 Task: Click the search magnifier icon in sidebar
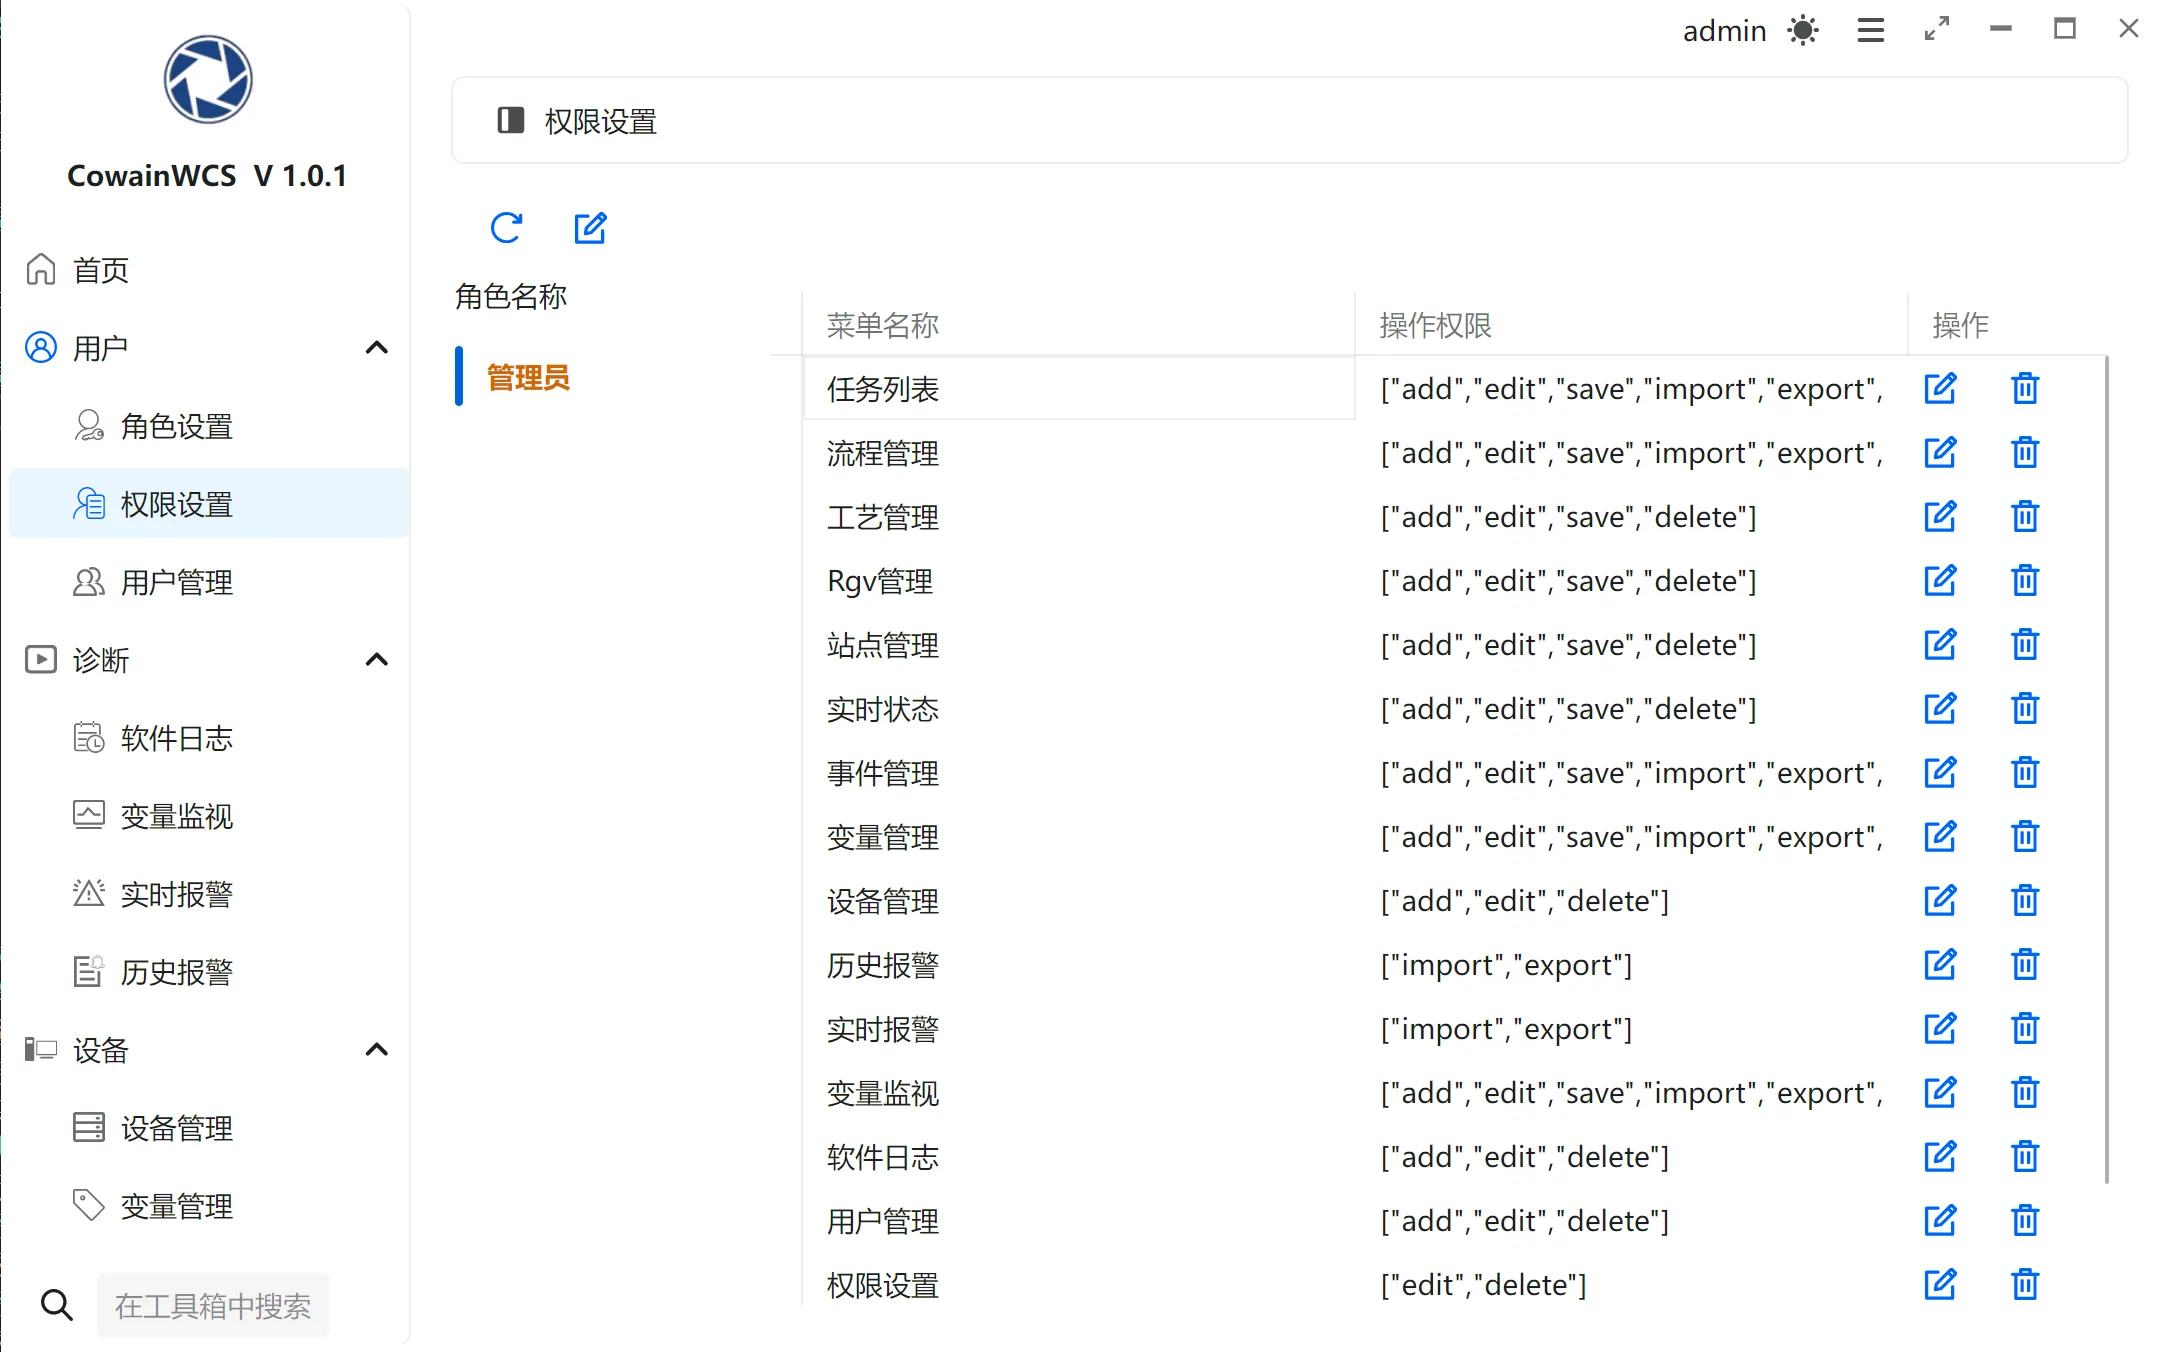pyautogui.click(x=56, y=1305)
